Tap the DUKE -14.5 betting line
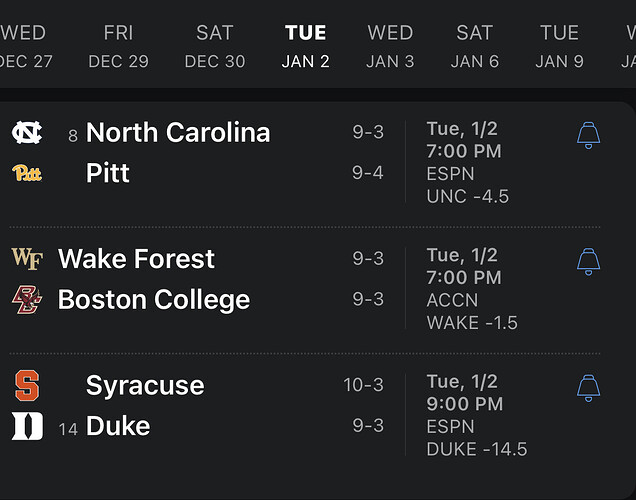The image size is (636, 500). [476, 449]
